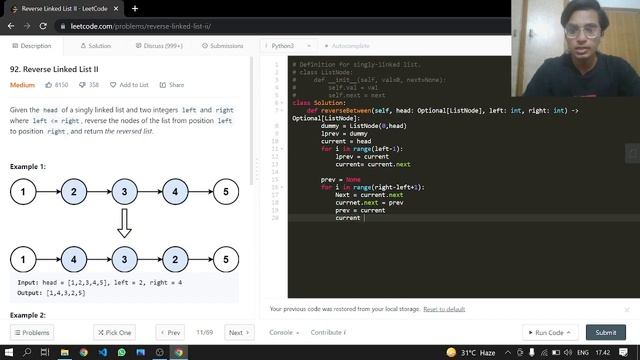The height and width of the screenshot is (360, 640).
Task: Submit the solution
Action: click(x=606, y=332)
